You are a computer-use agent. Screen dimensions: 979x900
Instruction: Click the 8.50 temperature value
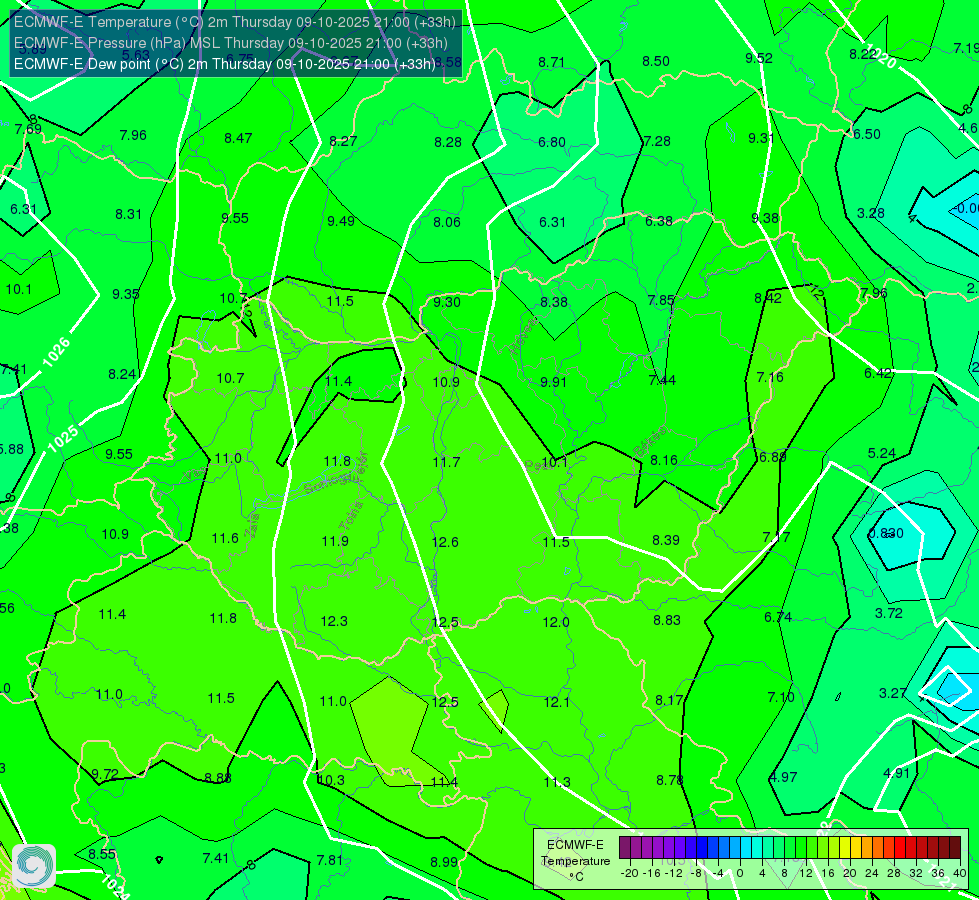click(x=656, y=61)
